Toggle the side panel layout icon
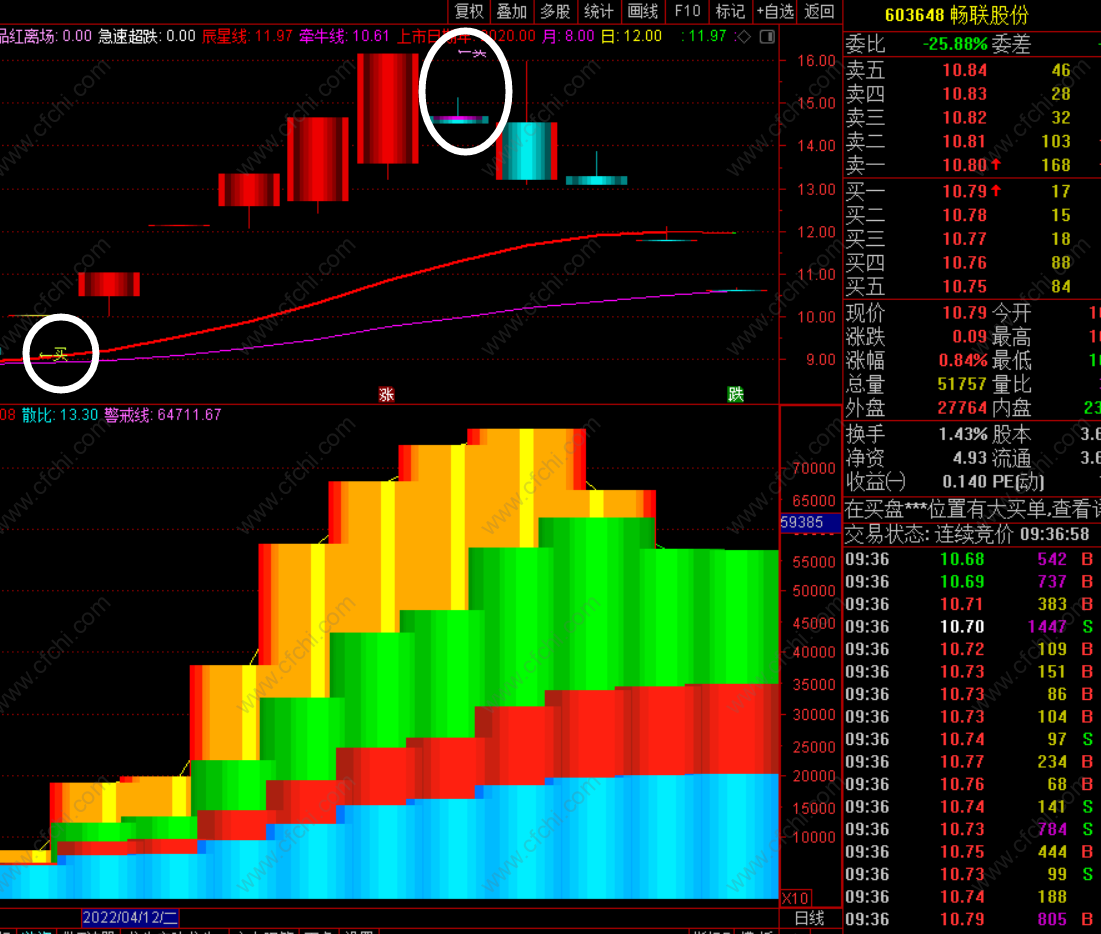Screen dimensions: 1101x934 click(767, 36)
